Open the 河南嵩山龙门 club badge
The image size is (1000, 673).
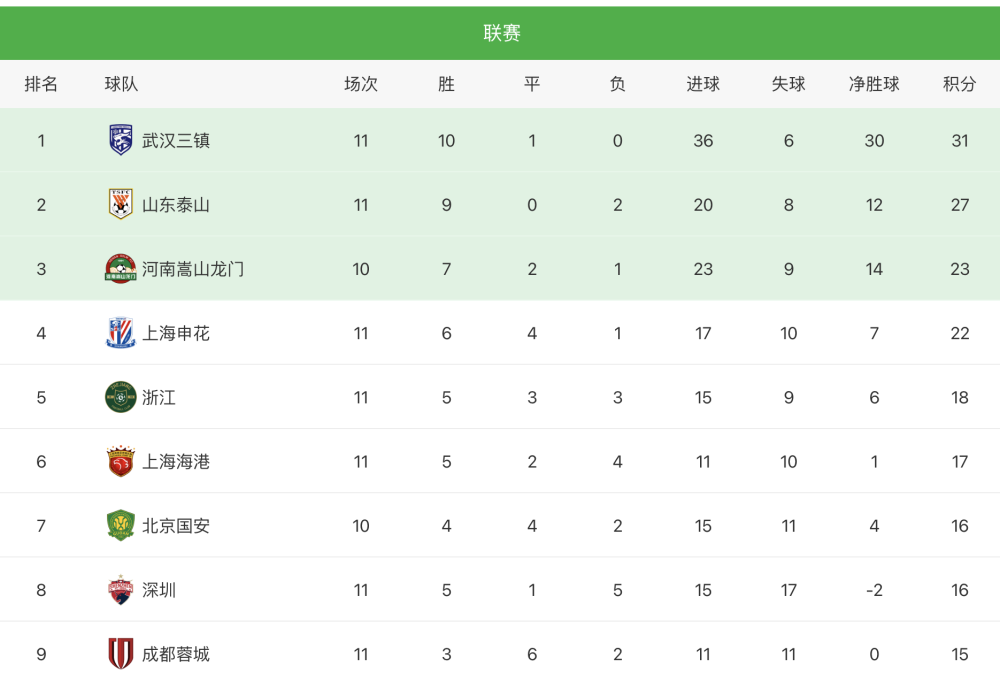click(121, 269)
